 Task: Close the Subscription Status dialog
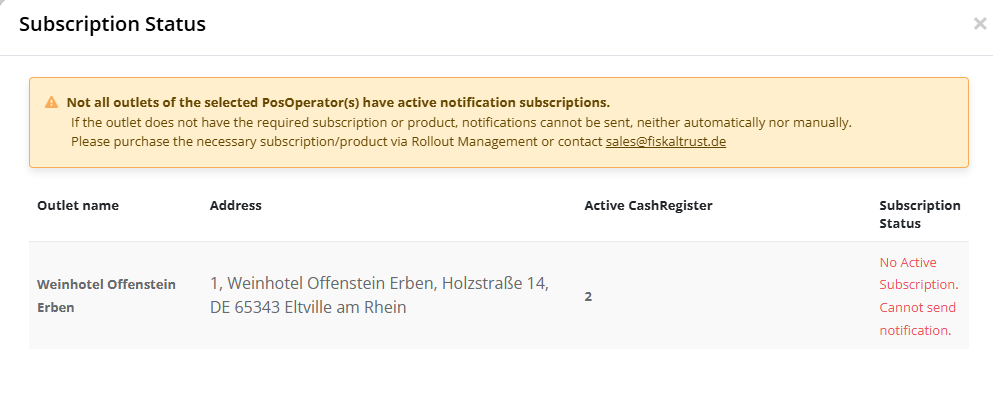click(979, 24)
